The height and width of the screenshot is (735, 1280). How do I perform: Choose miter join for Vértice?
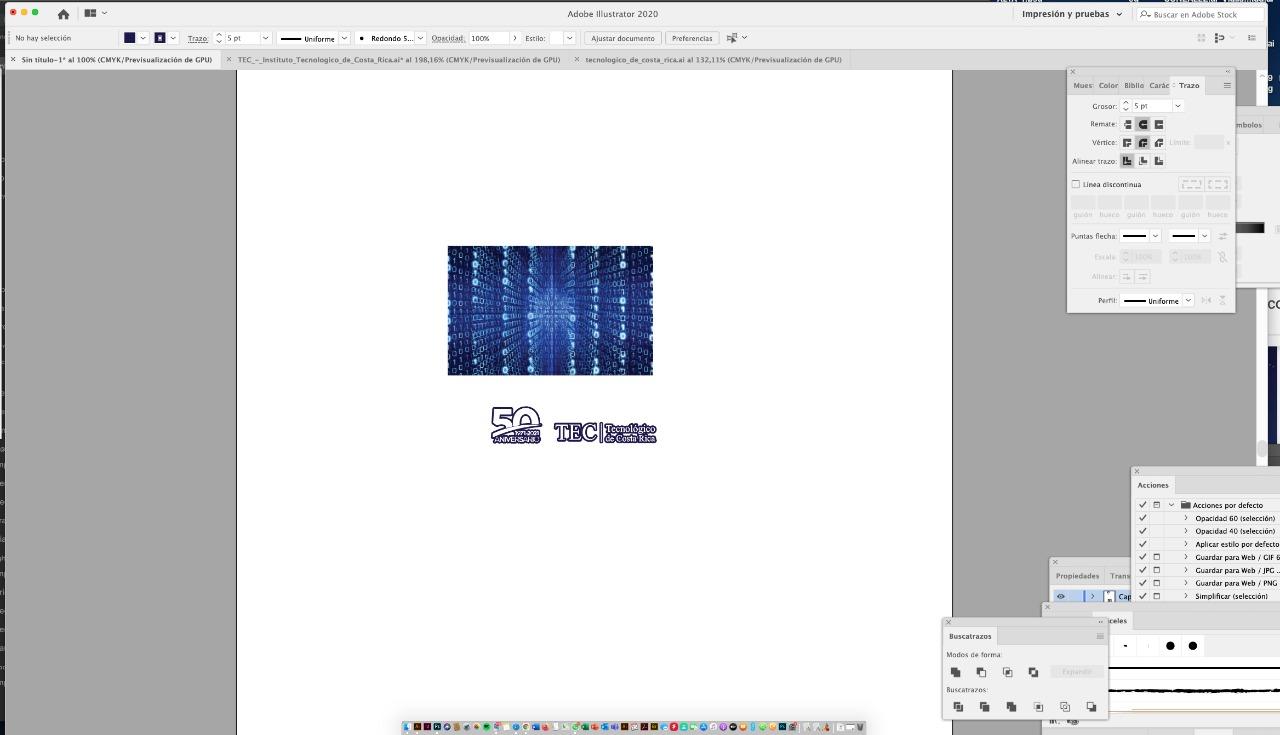1127,142
